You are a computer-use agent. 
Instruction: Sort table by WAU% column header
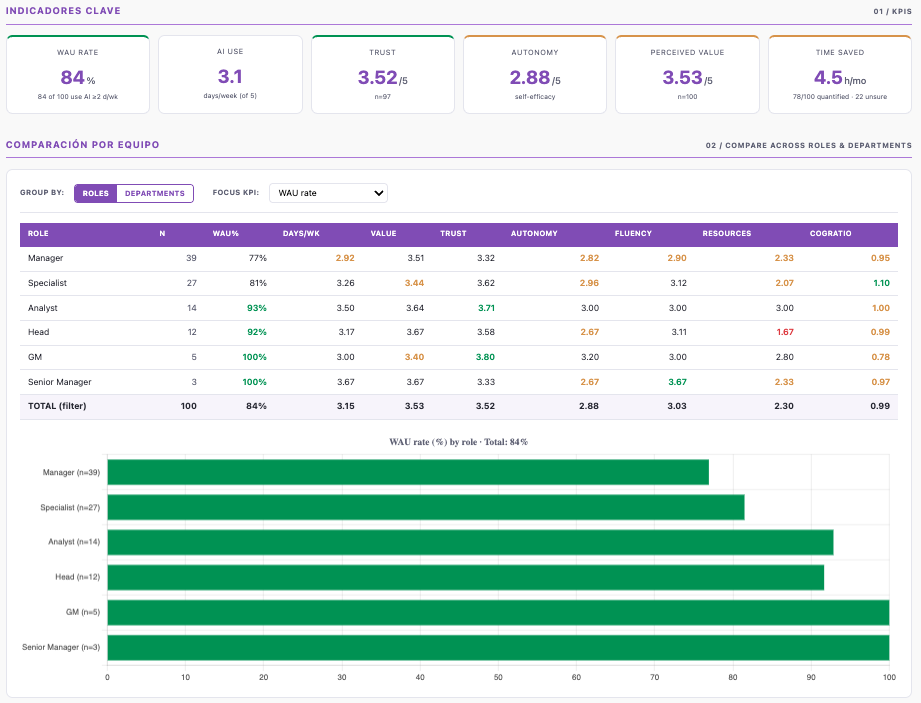coord(226,234)
